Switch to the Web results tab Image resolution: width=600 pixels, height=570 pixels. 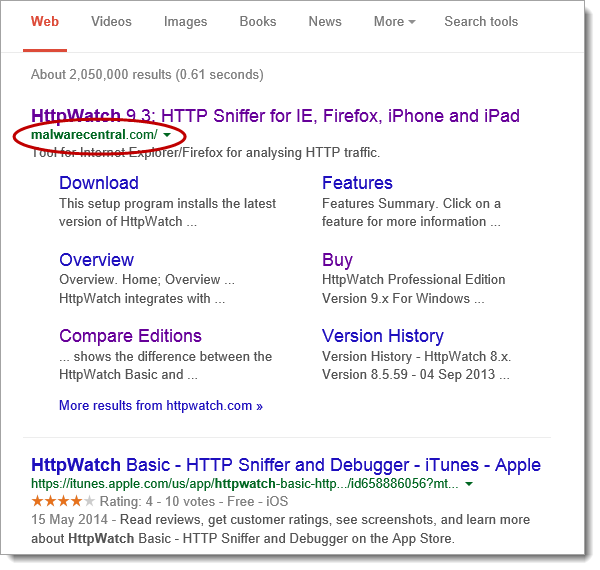click(x=45, y=21)
